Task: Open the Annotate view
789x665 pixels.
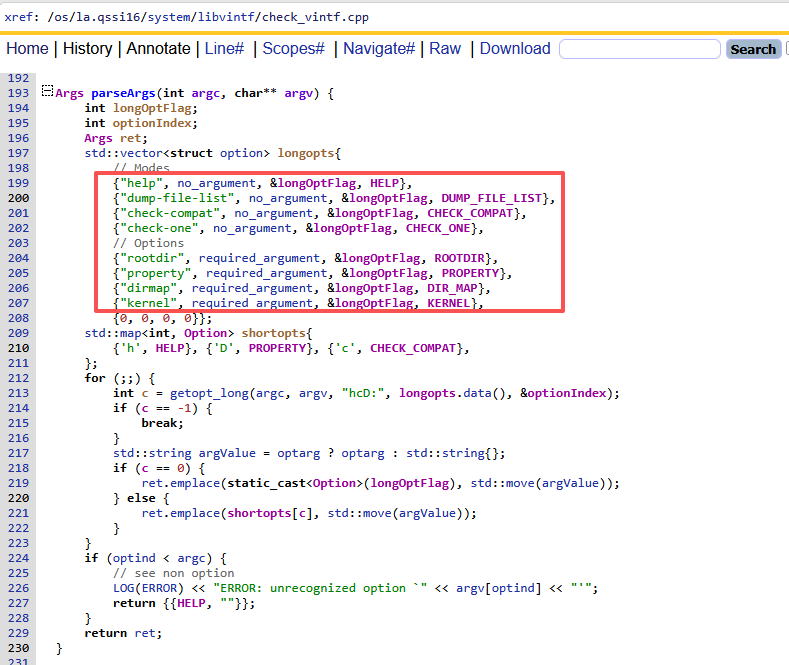Action: point(158,49)
